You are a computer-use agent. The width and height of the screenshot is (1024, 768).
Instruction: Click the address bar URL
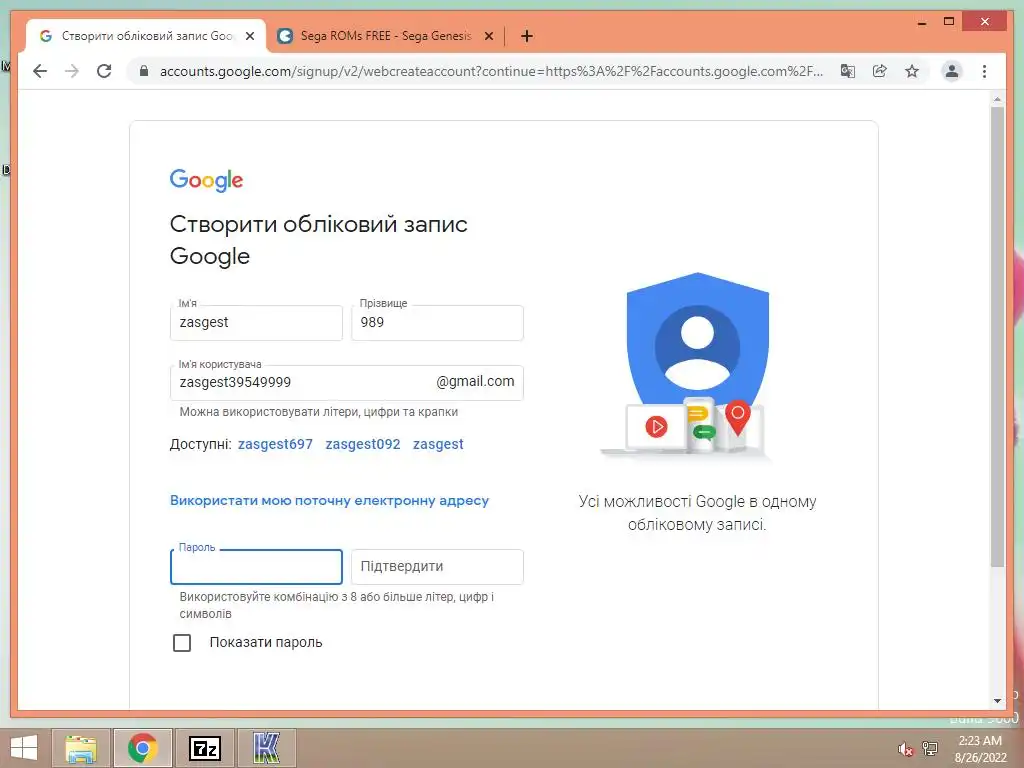[491, 71]
